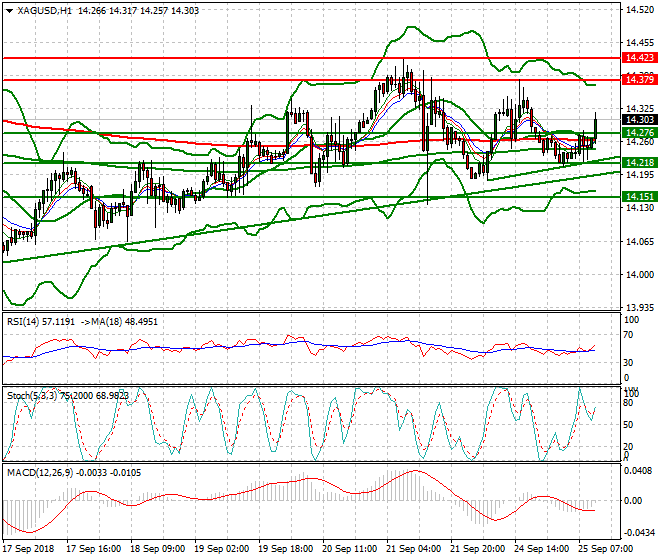Click the 18 Sep 09:00 time label
The width and height of the screenshot is (660, 560).
pyautogui.click(x=157, y=549)
